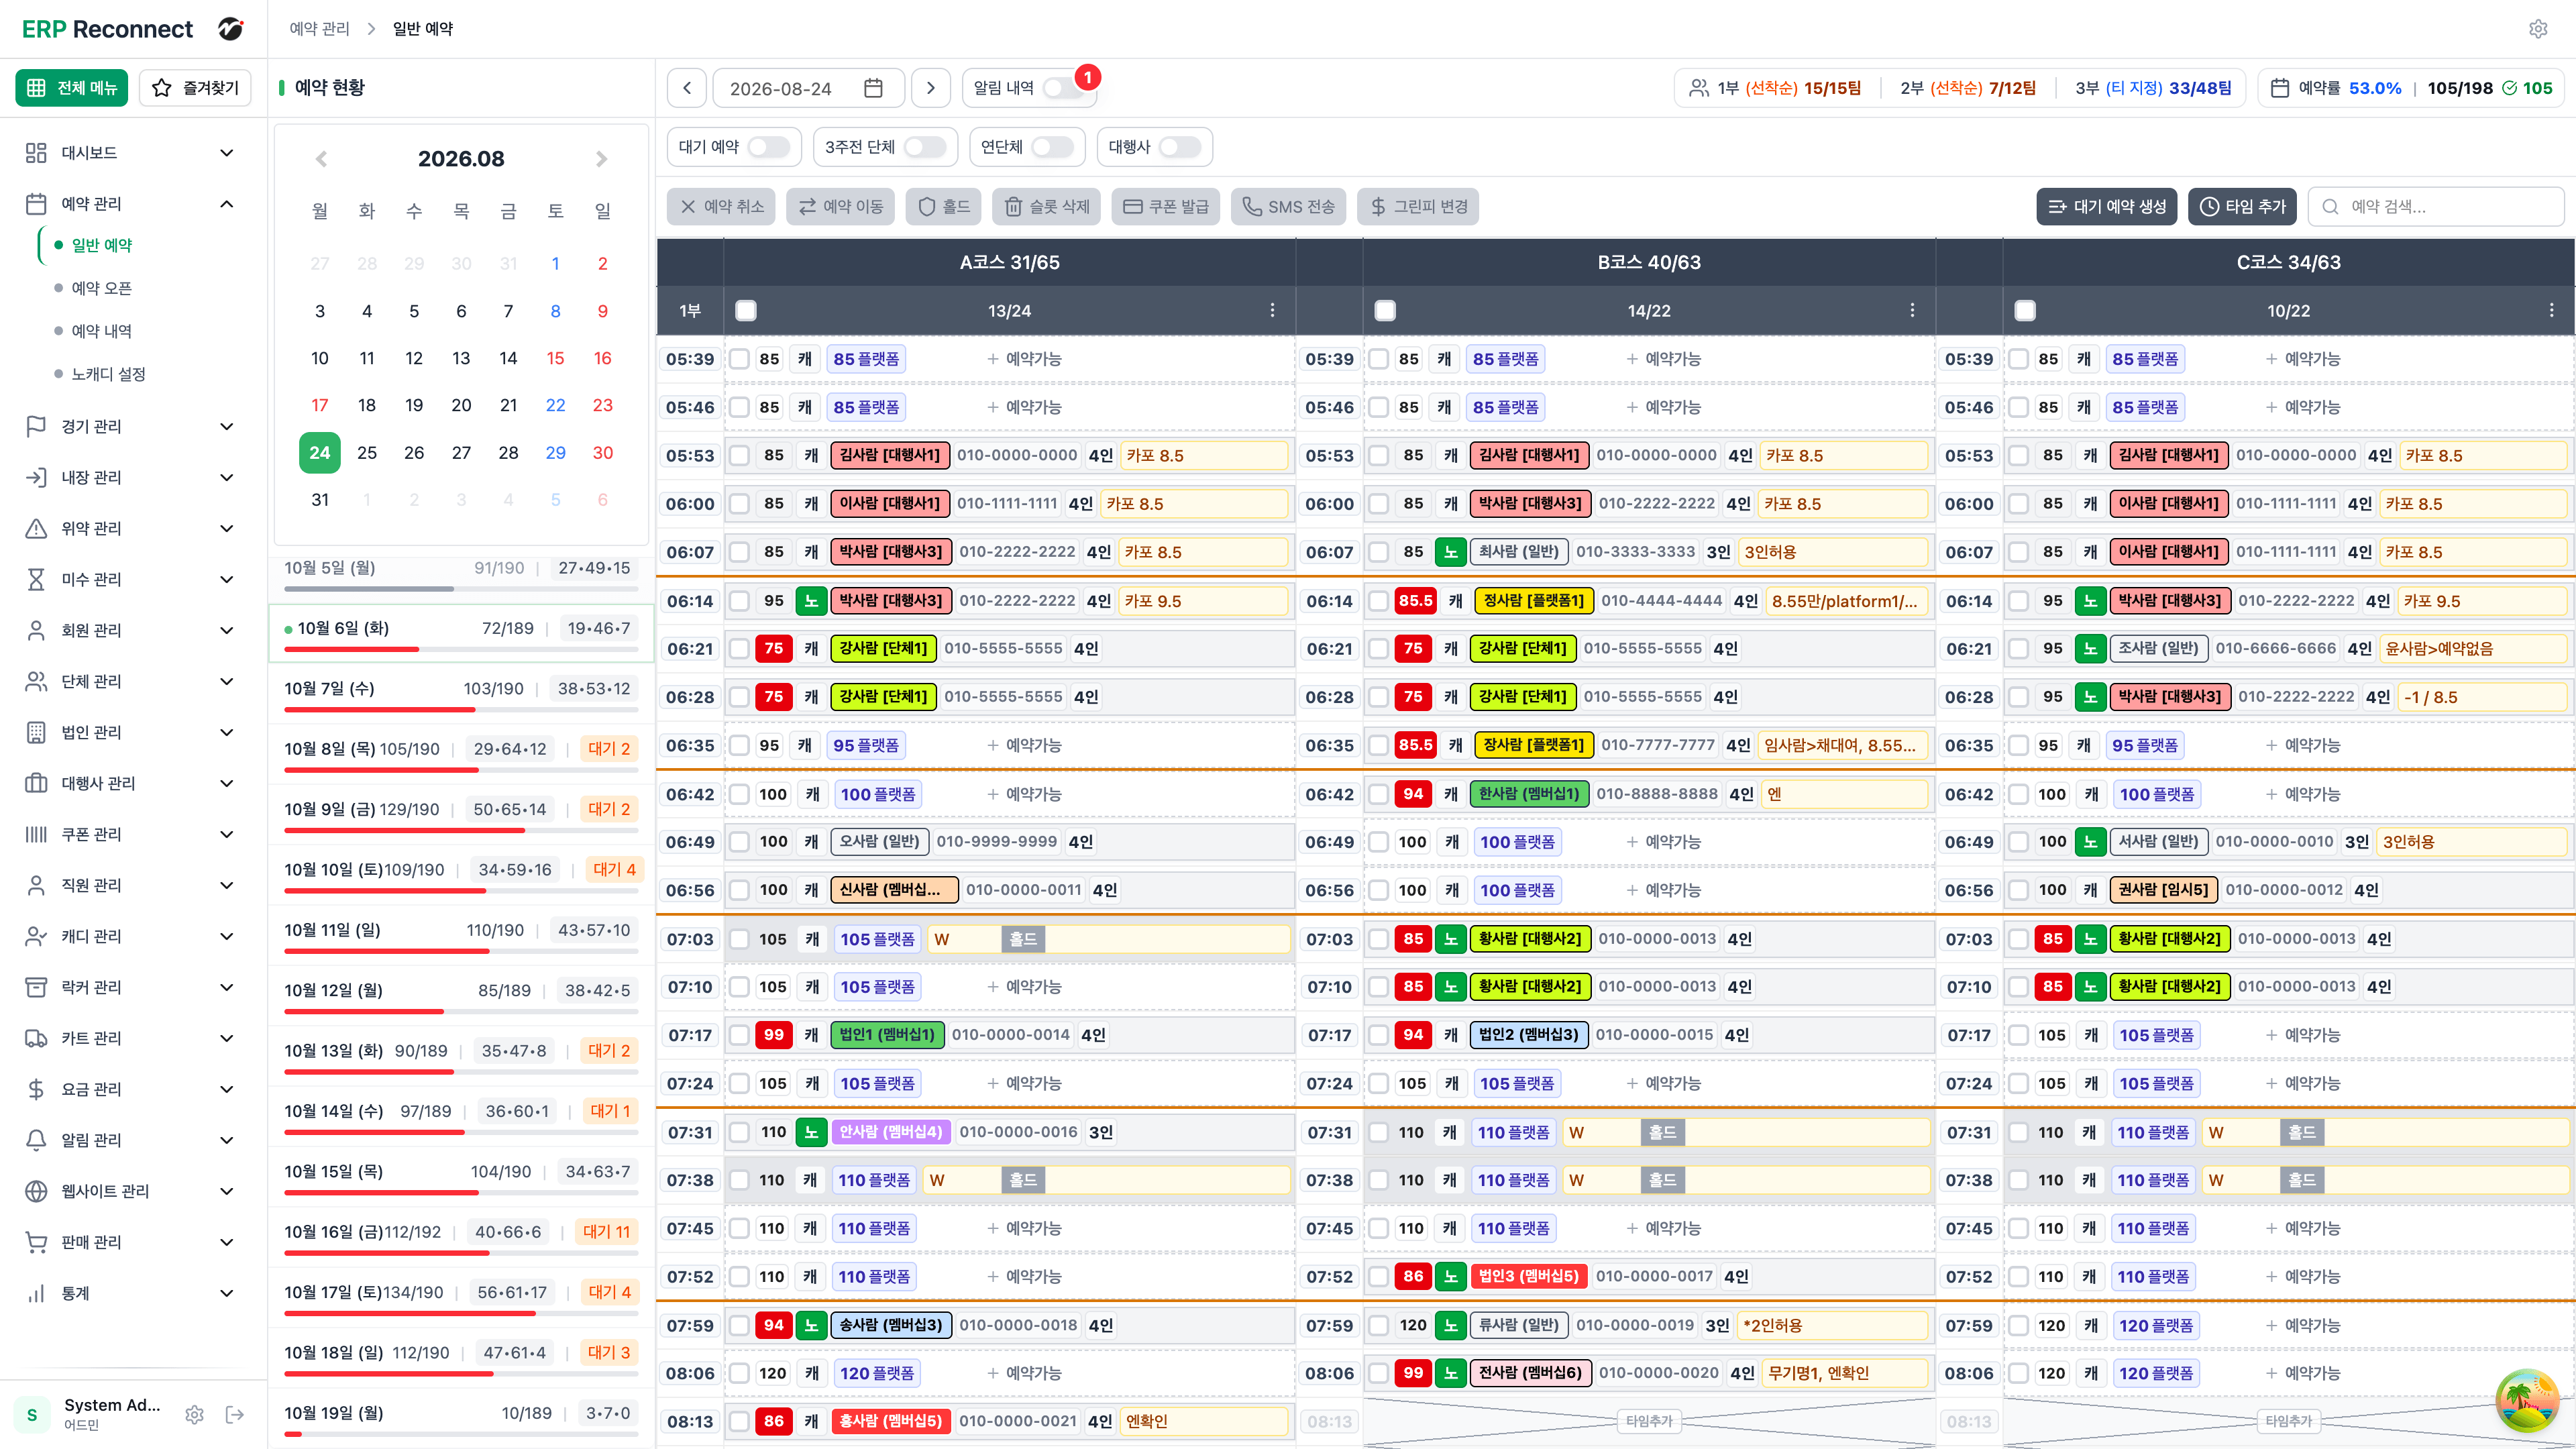Click the 그린피 변경 toolbar button
The image size is (2576, 1449).
click(1418, 207)
